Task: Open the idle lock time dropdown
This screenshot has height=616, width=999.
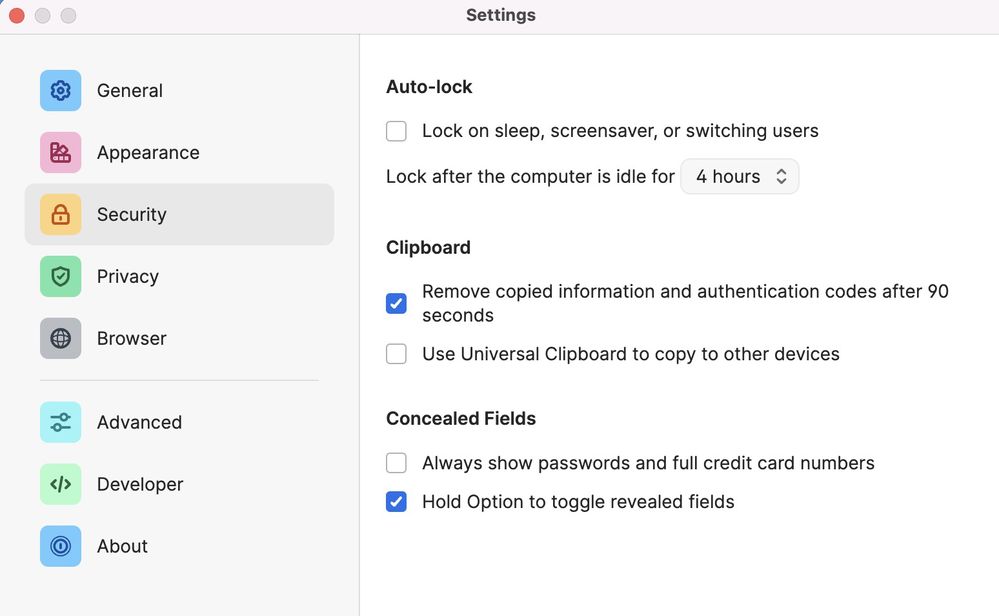Action: (739, 177)
